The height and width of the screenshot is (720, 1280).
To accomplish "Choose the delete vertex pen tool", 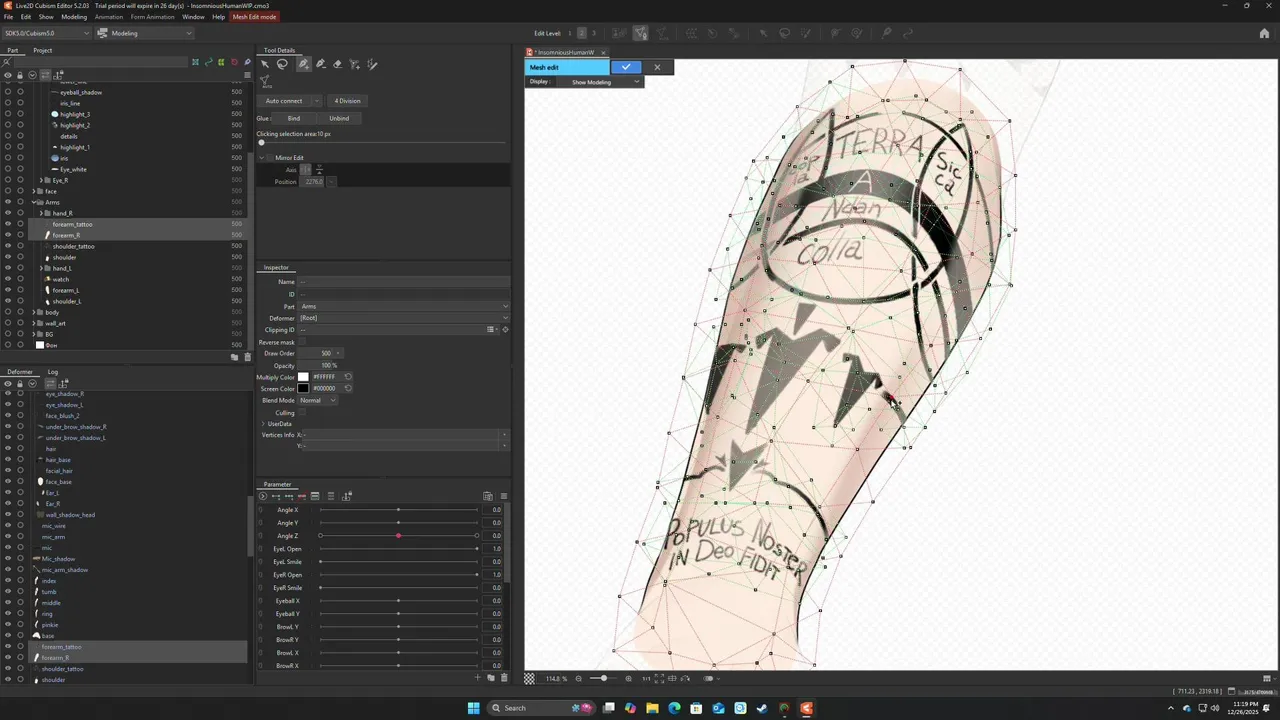I will coord(320,64).
